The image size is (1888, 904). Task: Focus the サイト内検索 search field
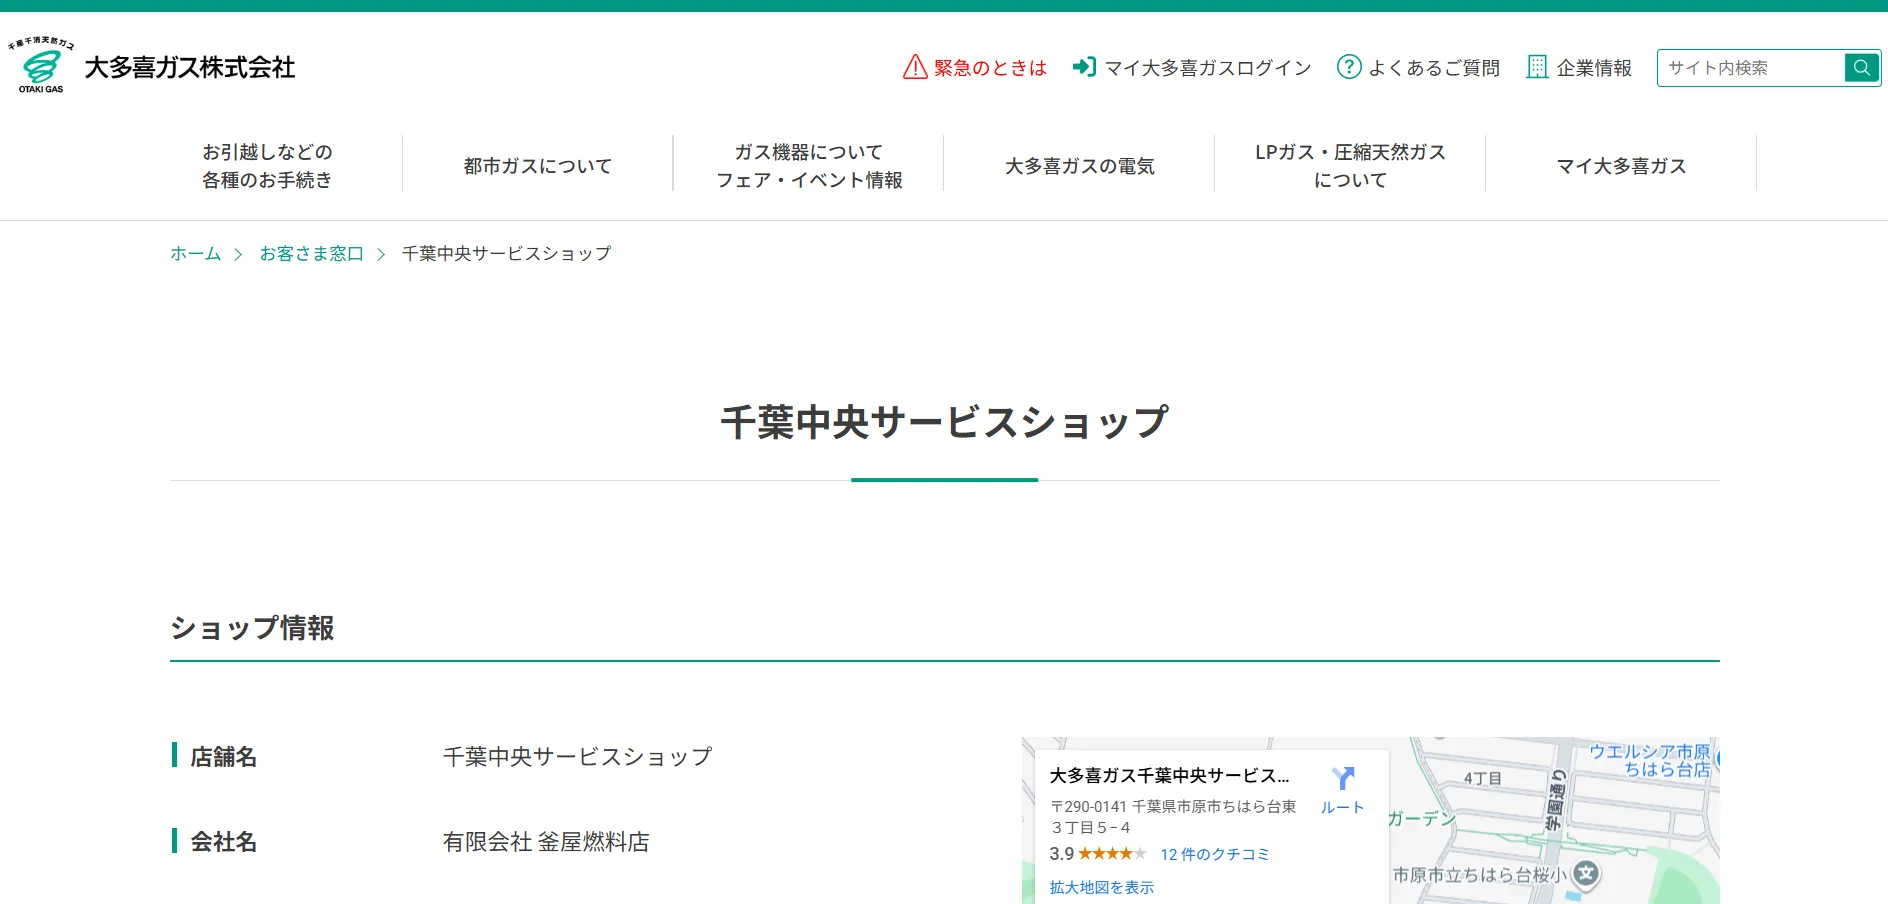[1750, 68]
